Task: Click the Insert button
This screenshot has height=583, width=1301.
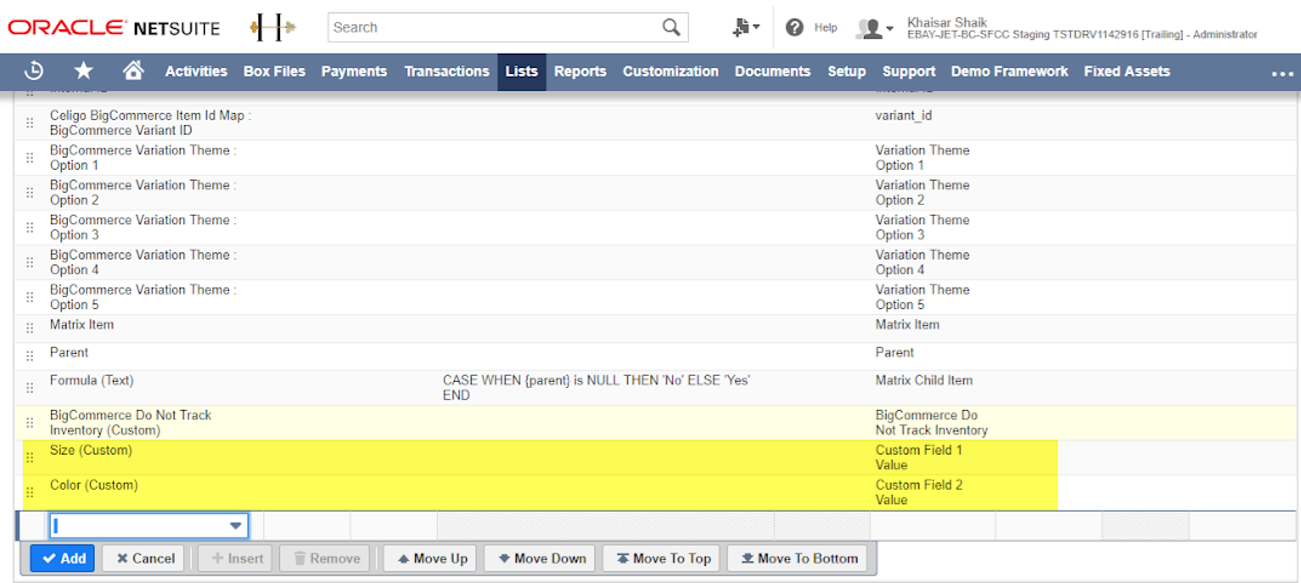Action: (236, 558)
